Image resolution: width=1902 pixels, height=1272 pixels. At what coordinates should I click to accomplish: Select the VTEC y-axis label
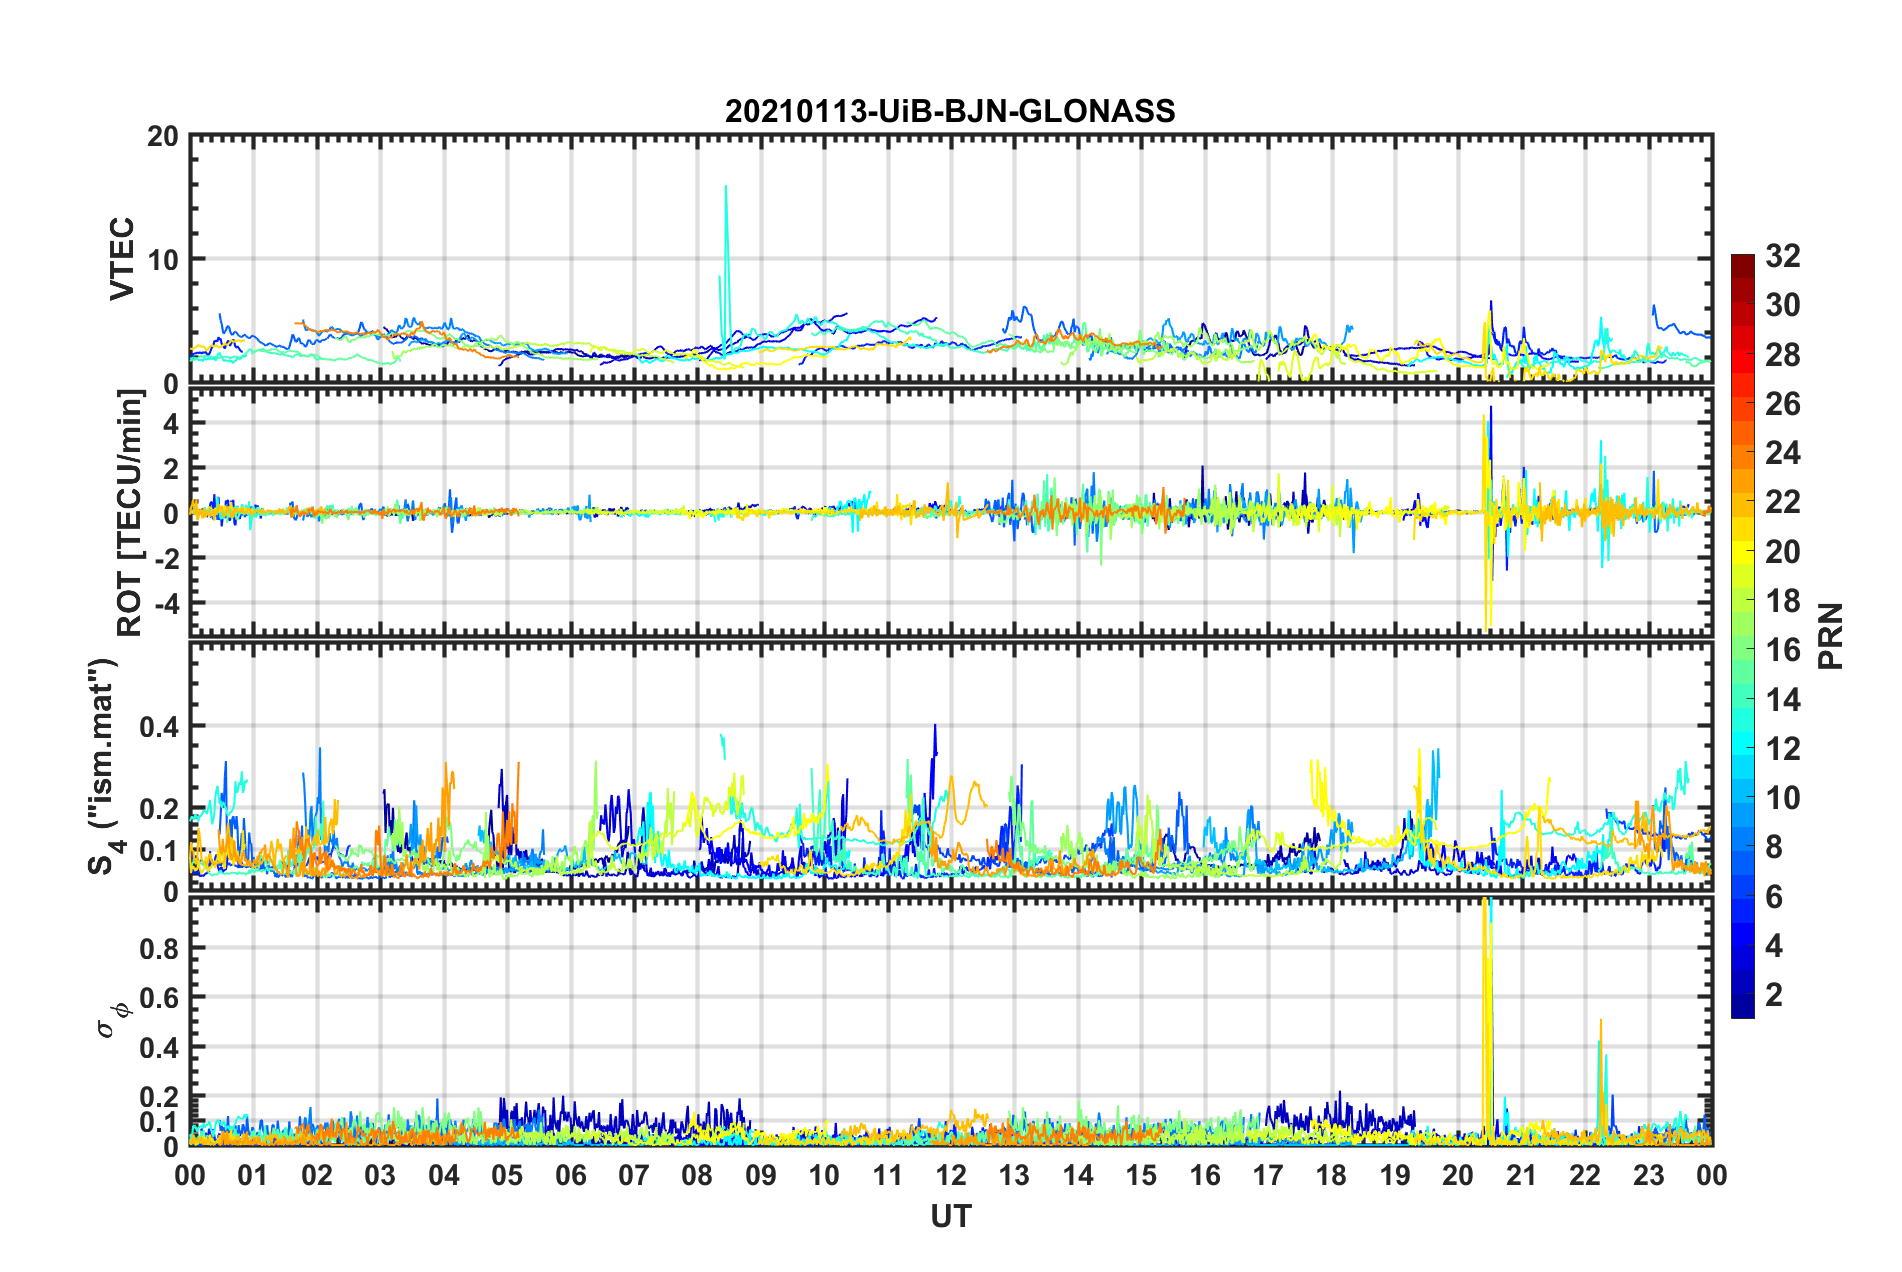pos(122,258)
